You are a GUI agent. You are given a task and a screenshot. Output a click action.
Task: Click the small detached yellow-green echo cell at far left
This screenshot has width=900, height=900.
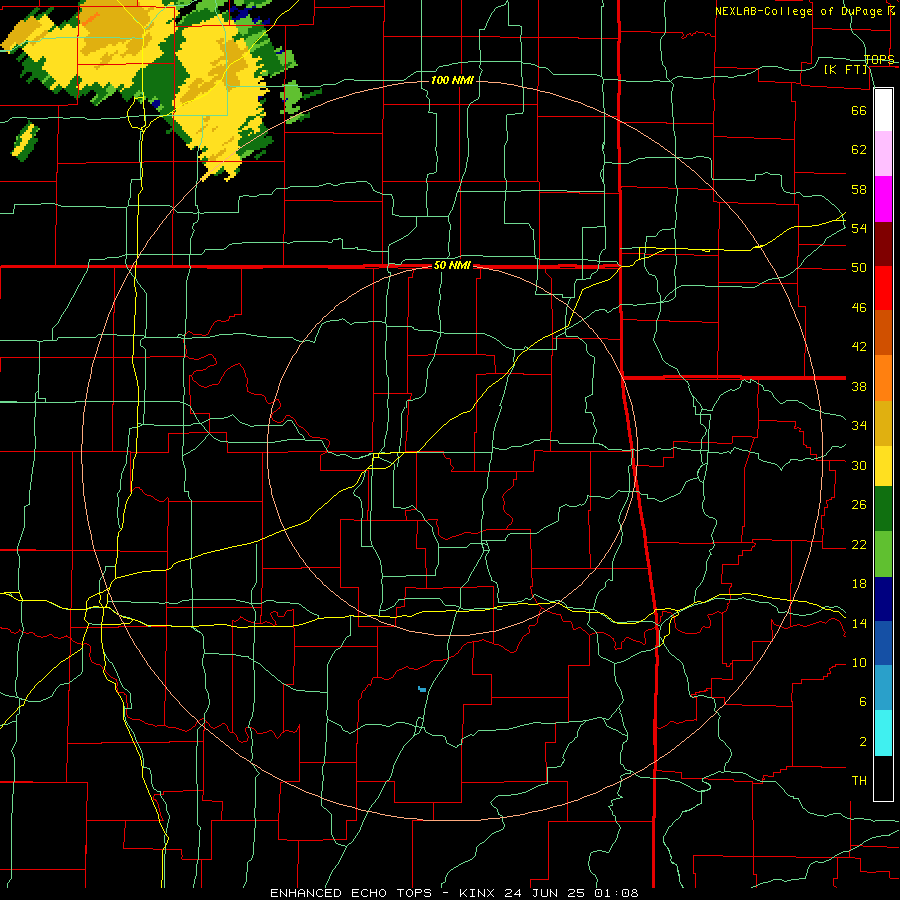tap(25, 141)
